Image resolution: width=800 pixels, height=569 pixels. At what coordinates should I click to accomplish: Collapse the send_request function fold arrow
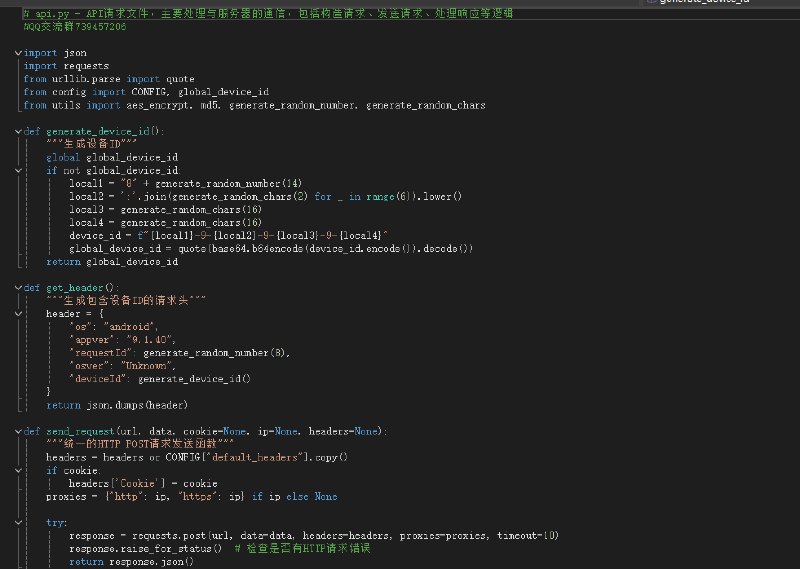18,431
